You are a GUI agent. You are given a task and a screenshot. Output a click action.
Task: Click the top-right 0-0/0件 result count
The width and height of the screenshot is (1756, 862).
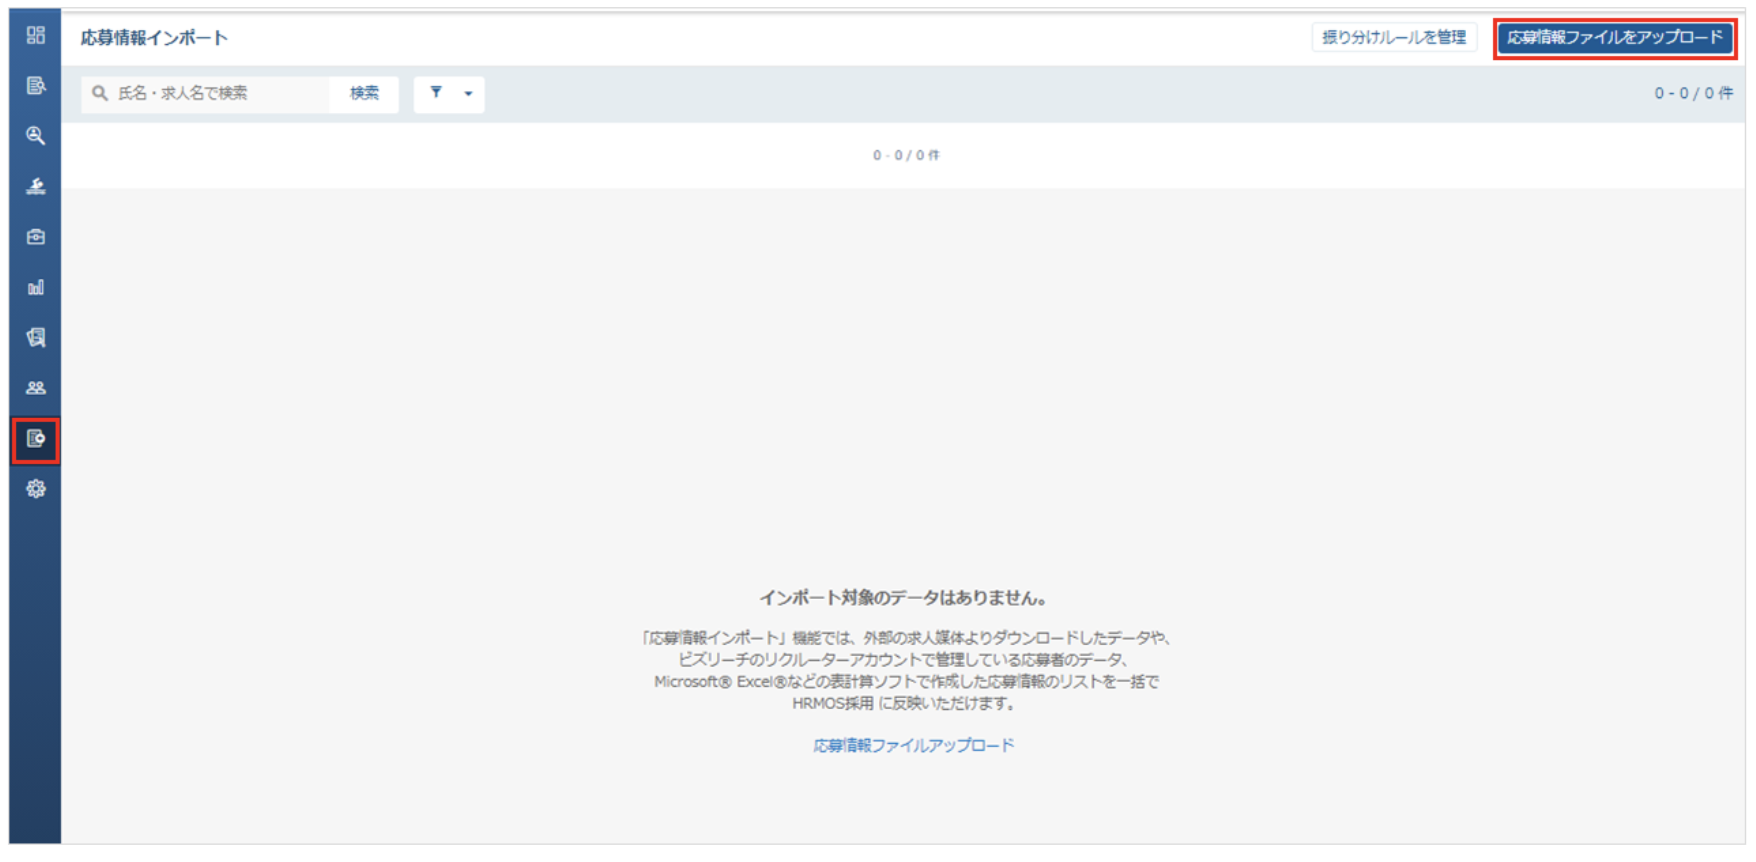(1693, 93)
